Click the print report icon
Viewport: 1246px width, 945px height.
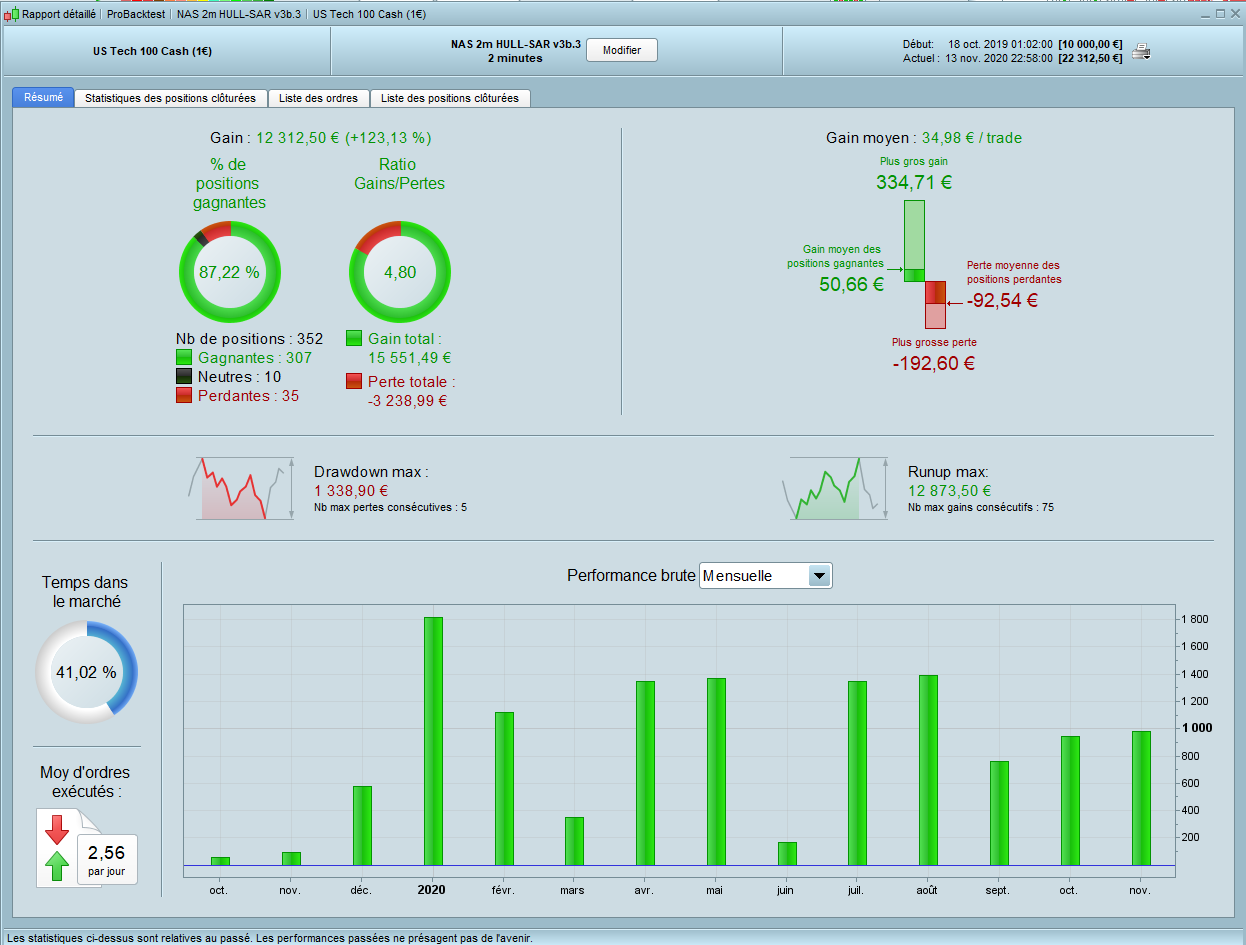[1140, 52]
